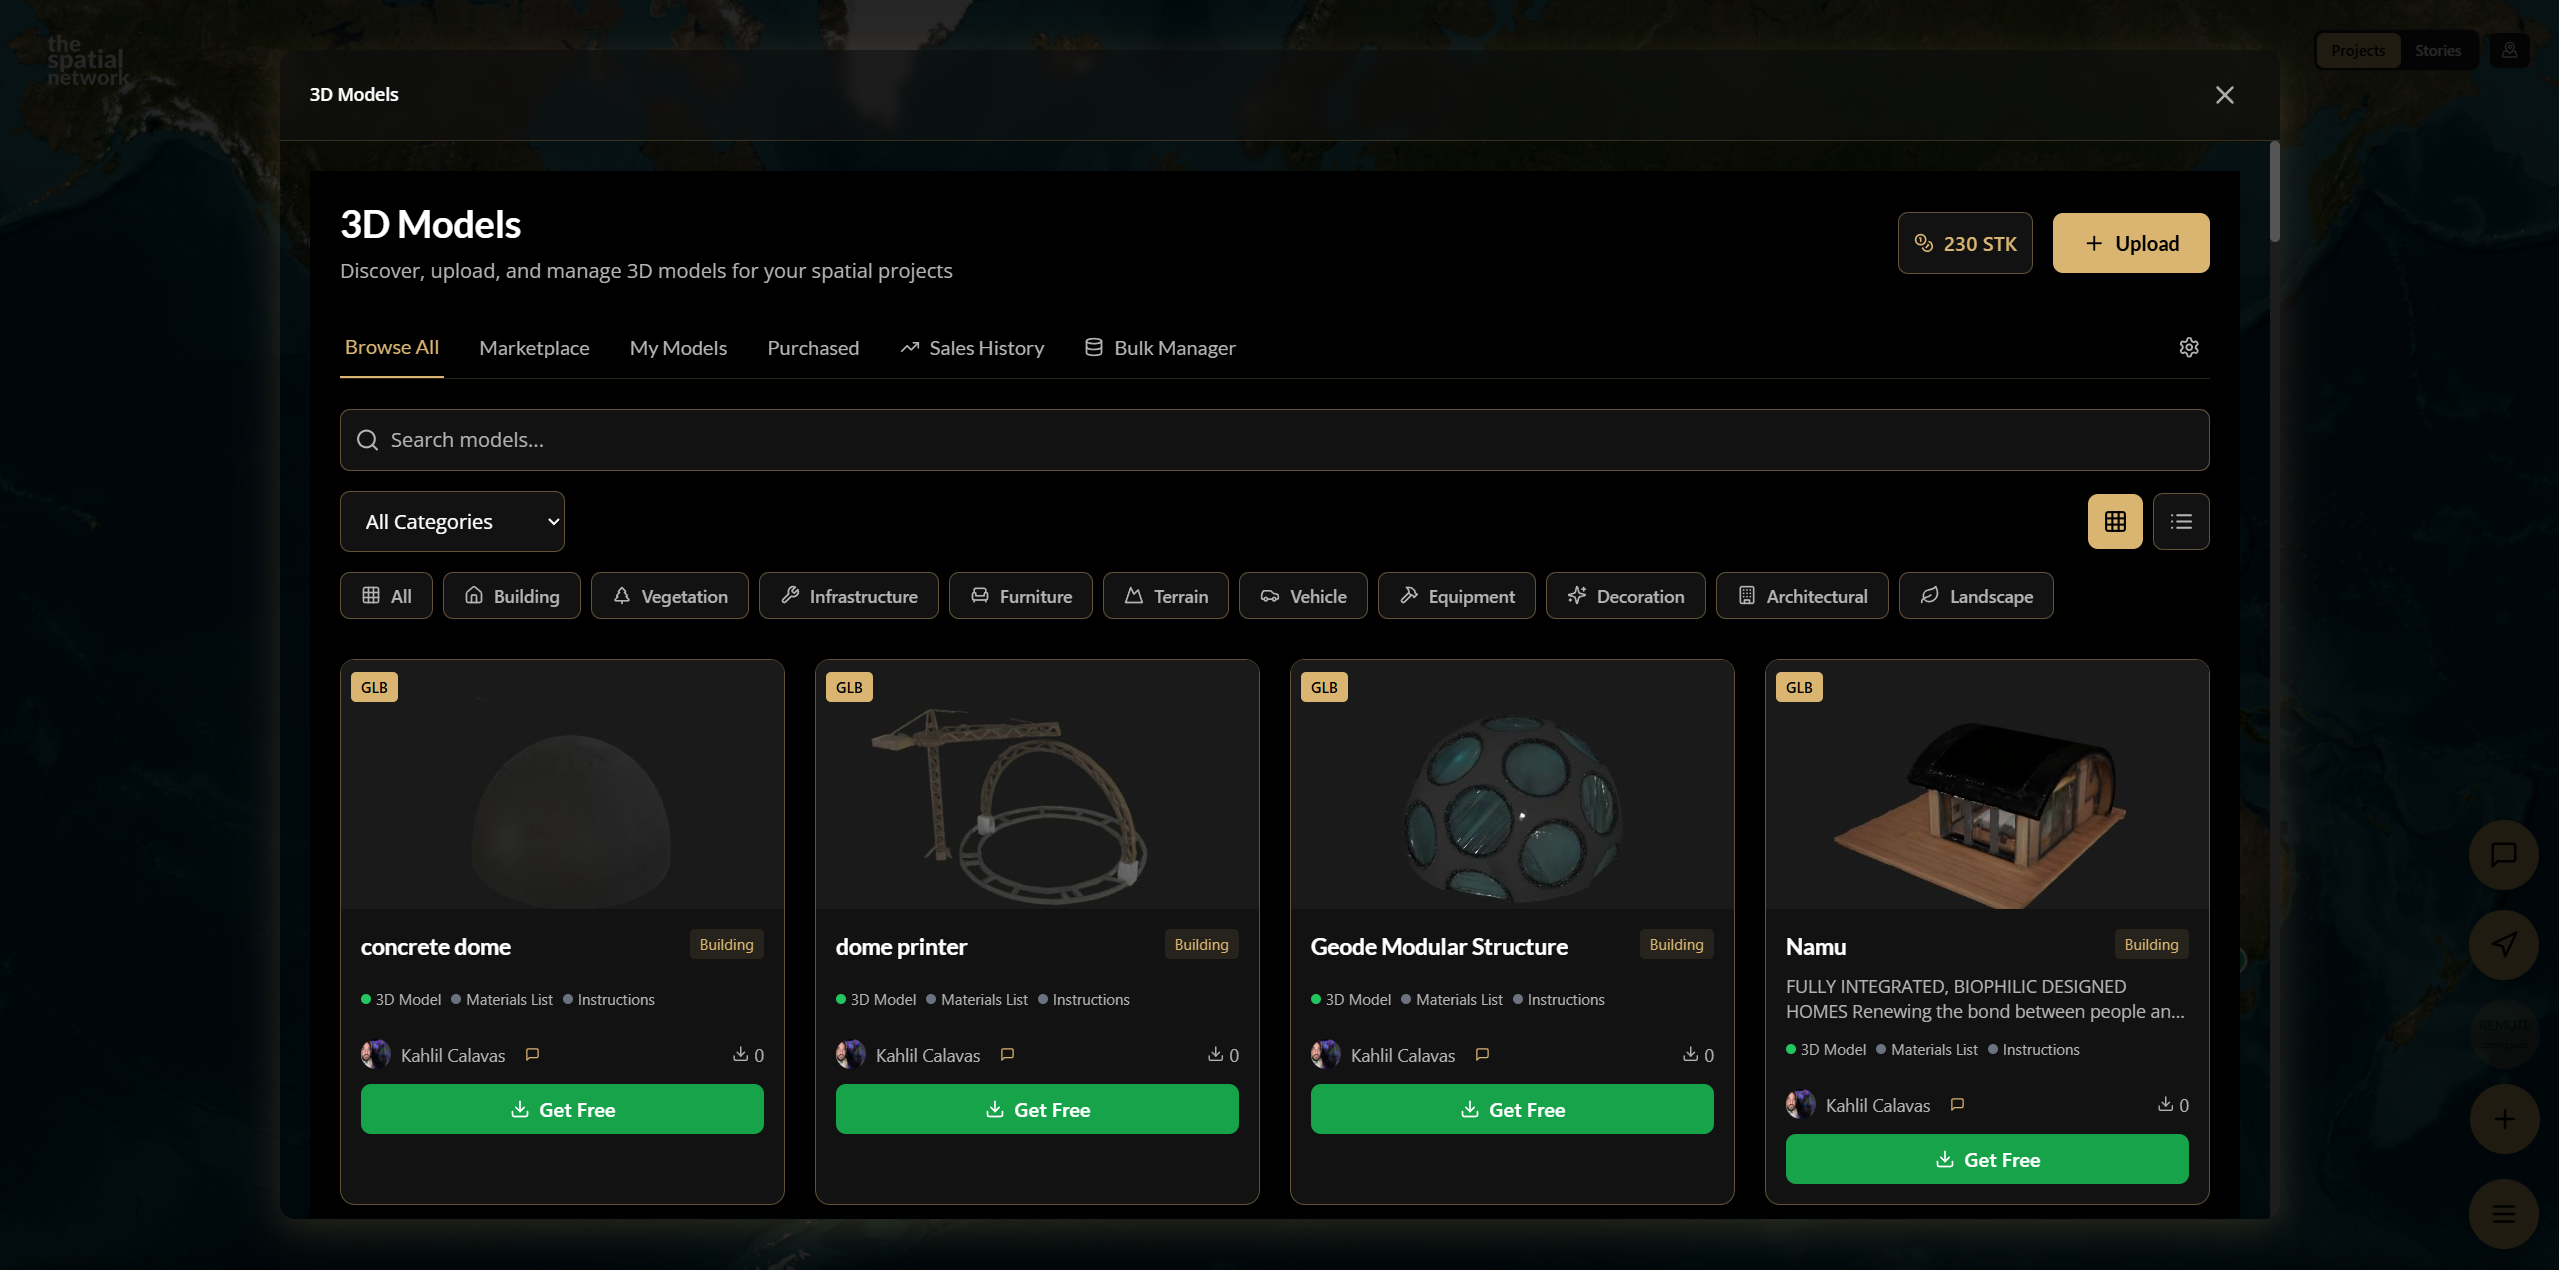Open user profile icon top right
2559x1270 pixels.
(x=2509, y=50)
